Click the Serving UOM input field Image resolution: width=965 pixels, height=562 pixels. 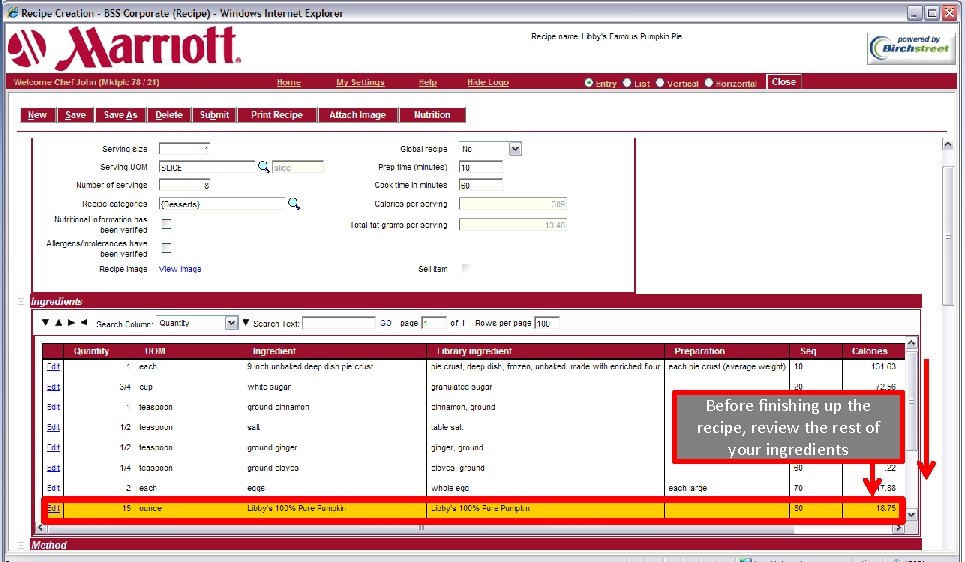coord(207,167)
